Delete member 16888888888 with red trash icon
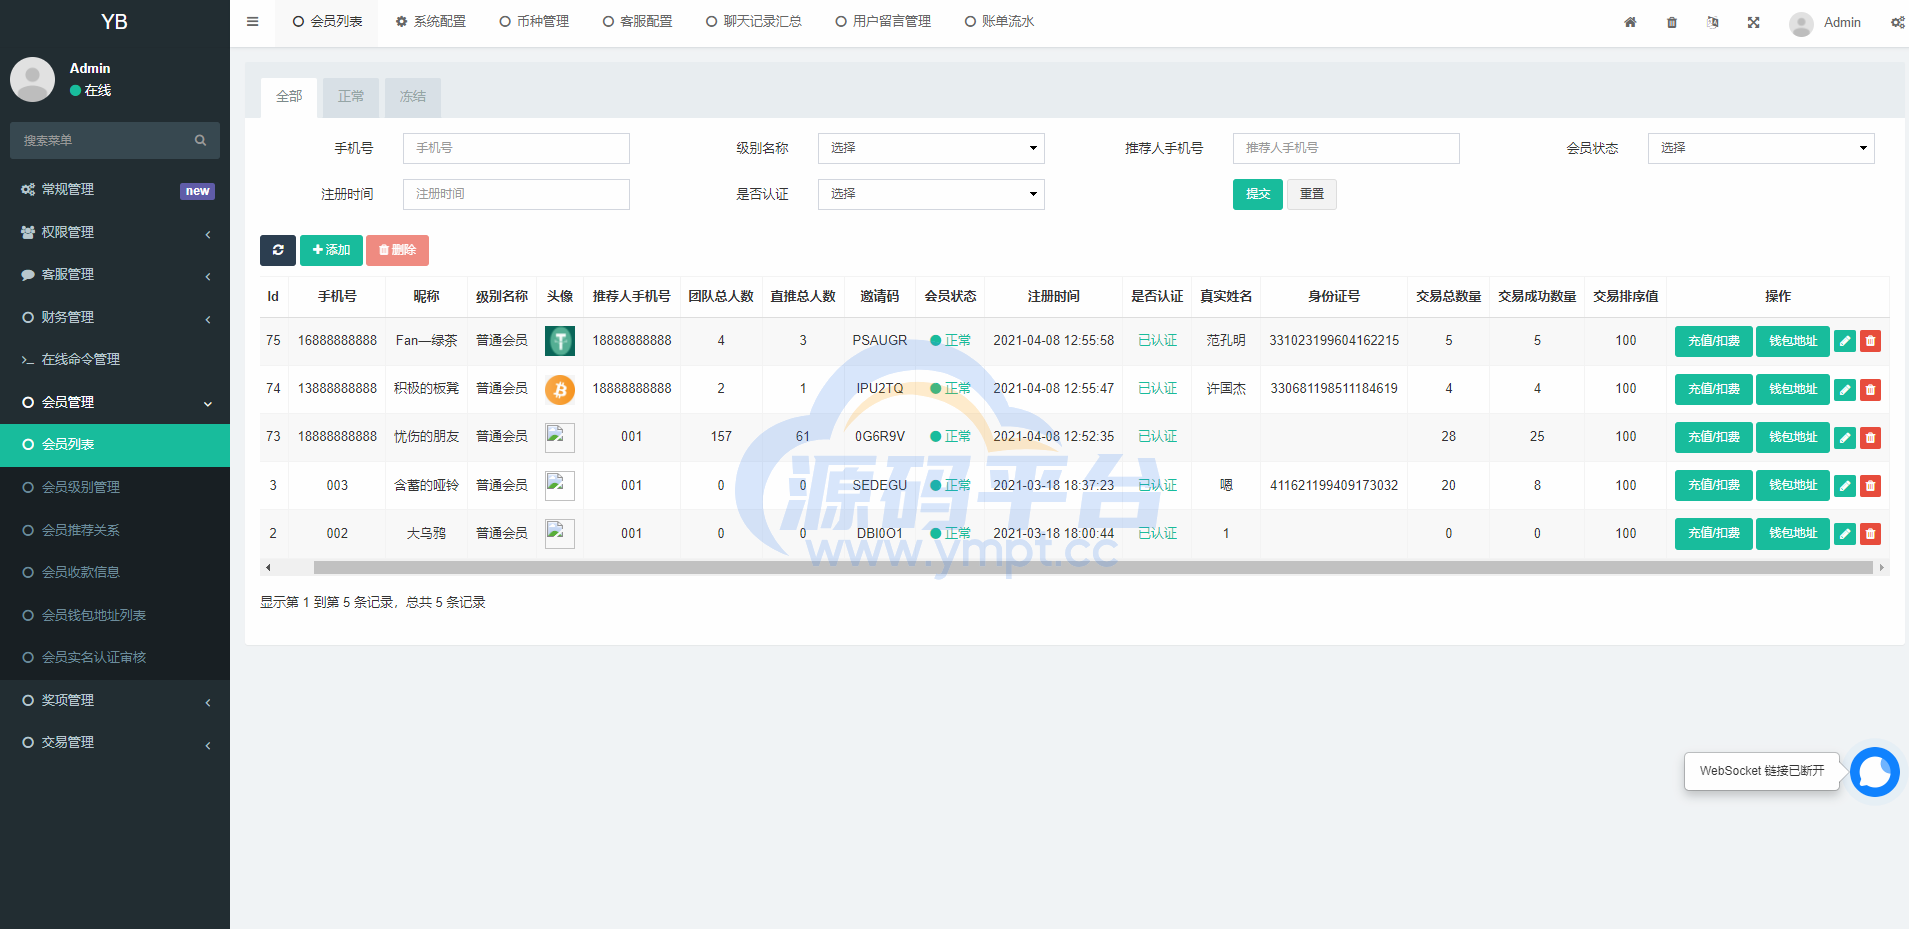The image size is (1909, 929). click(x=1870, y=341)
